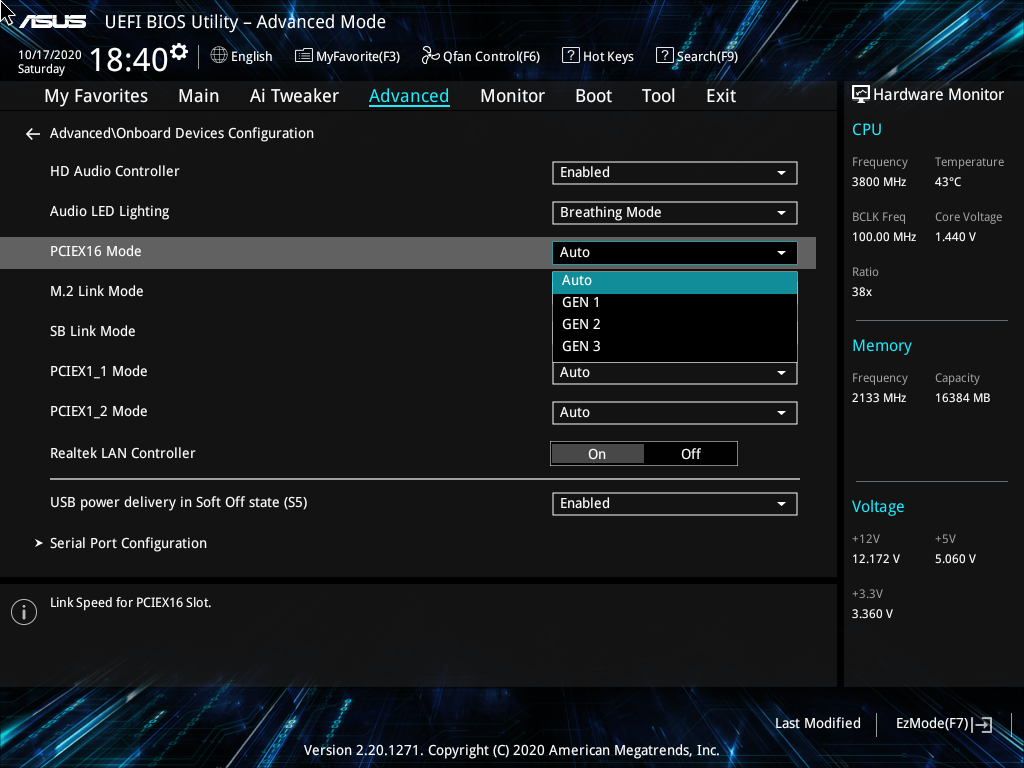Select the SB Link Mode label

coord(93,331)
